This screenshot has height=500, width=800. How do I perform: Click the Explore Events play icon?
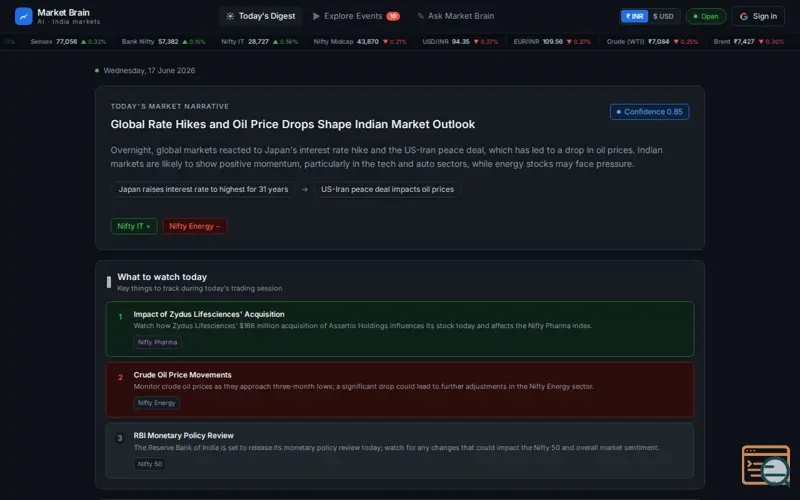click(316, 16)
